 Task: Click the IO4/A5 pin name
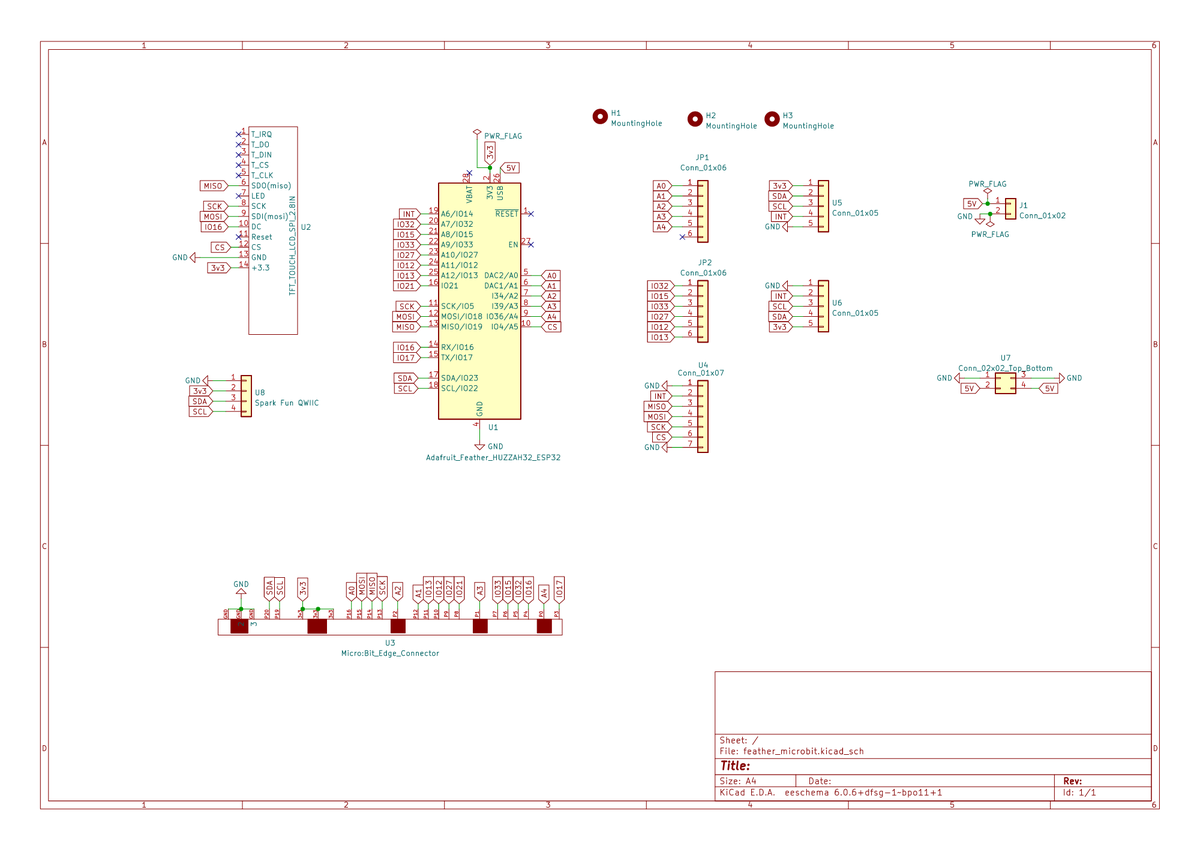pos(504,326)
